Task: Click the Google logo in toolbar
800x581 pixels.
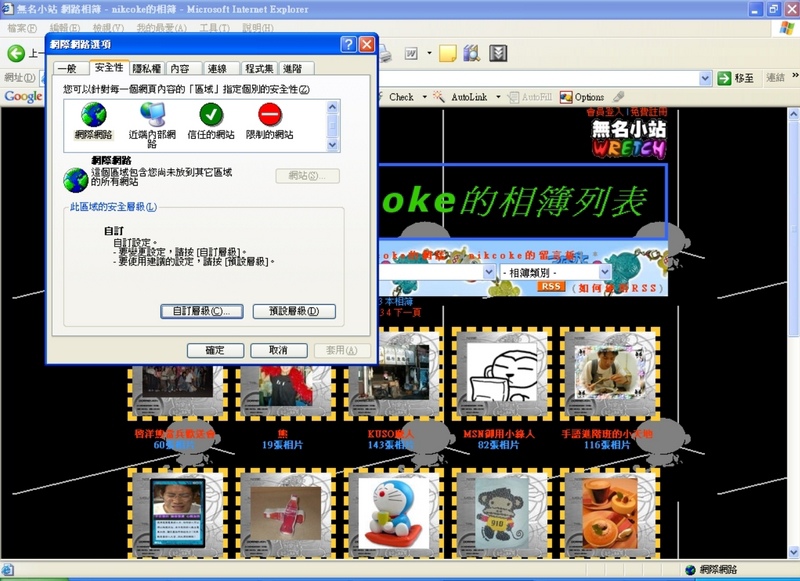Action: point(23,96)
